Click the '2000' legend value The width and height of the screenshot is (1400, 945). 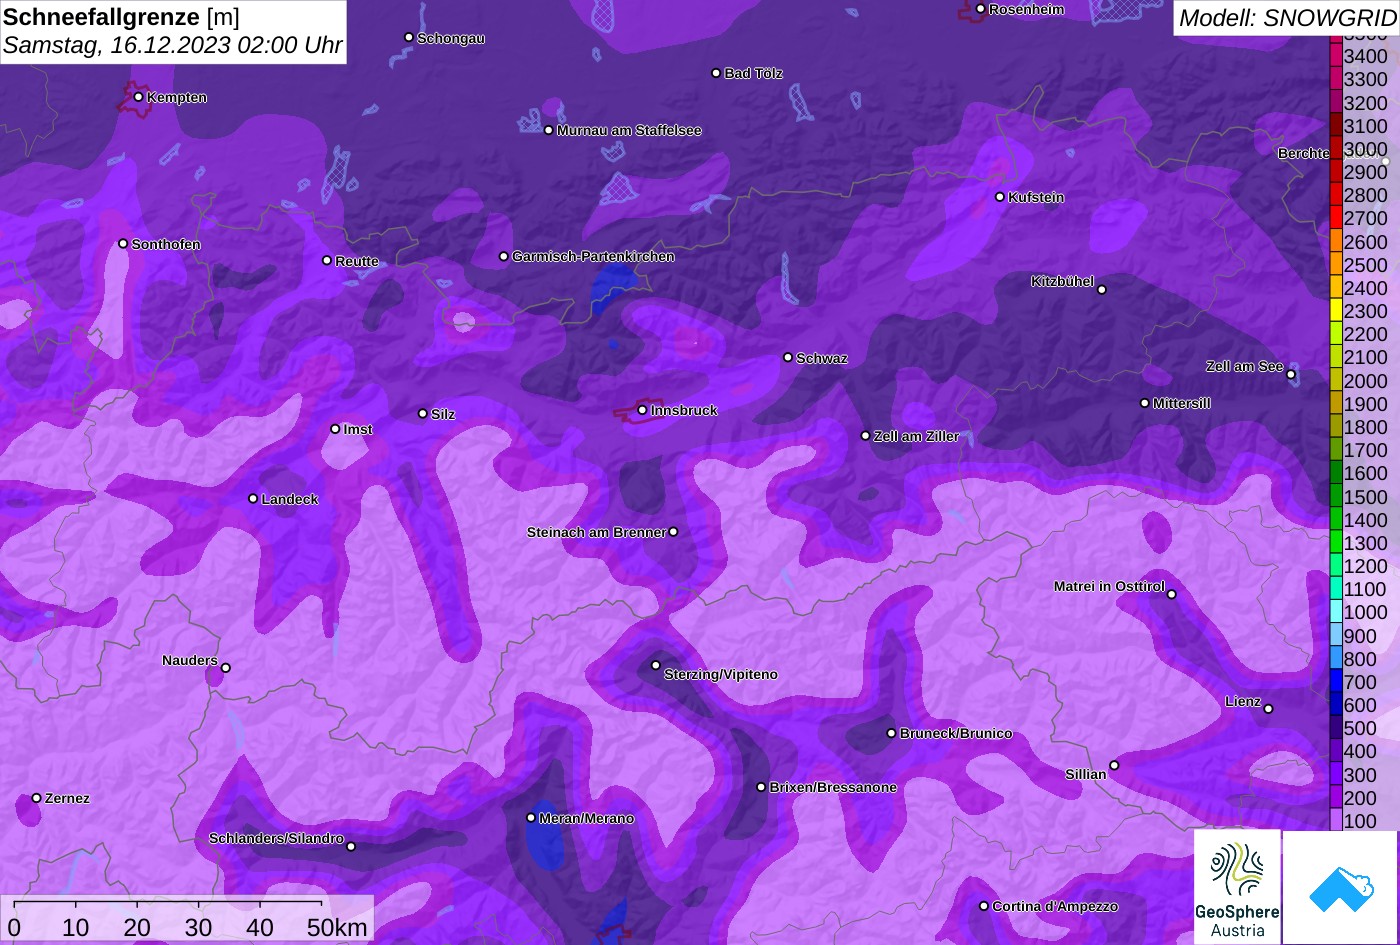pos(1365,381)
